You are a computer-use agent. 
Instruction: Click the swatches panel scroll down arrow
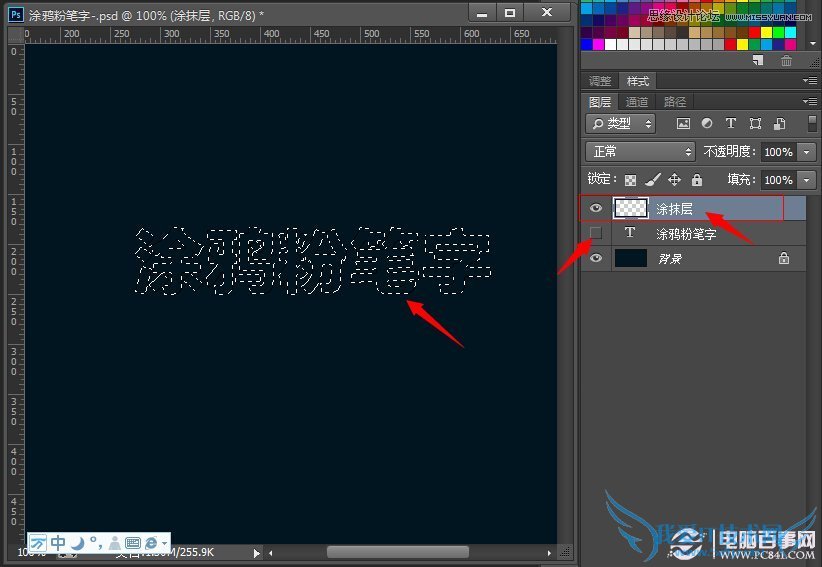813,44
